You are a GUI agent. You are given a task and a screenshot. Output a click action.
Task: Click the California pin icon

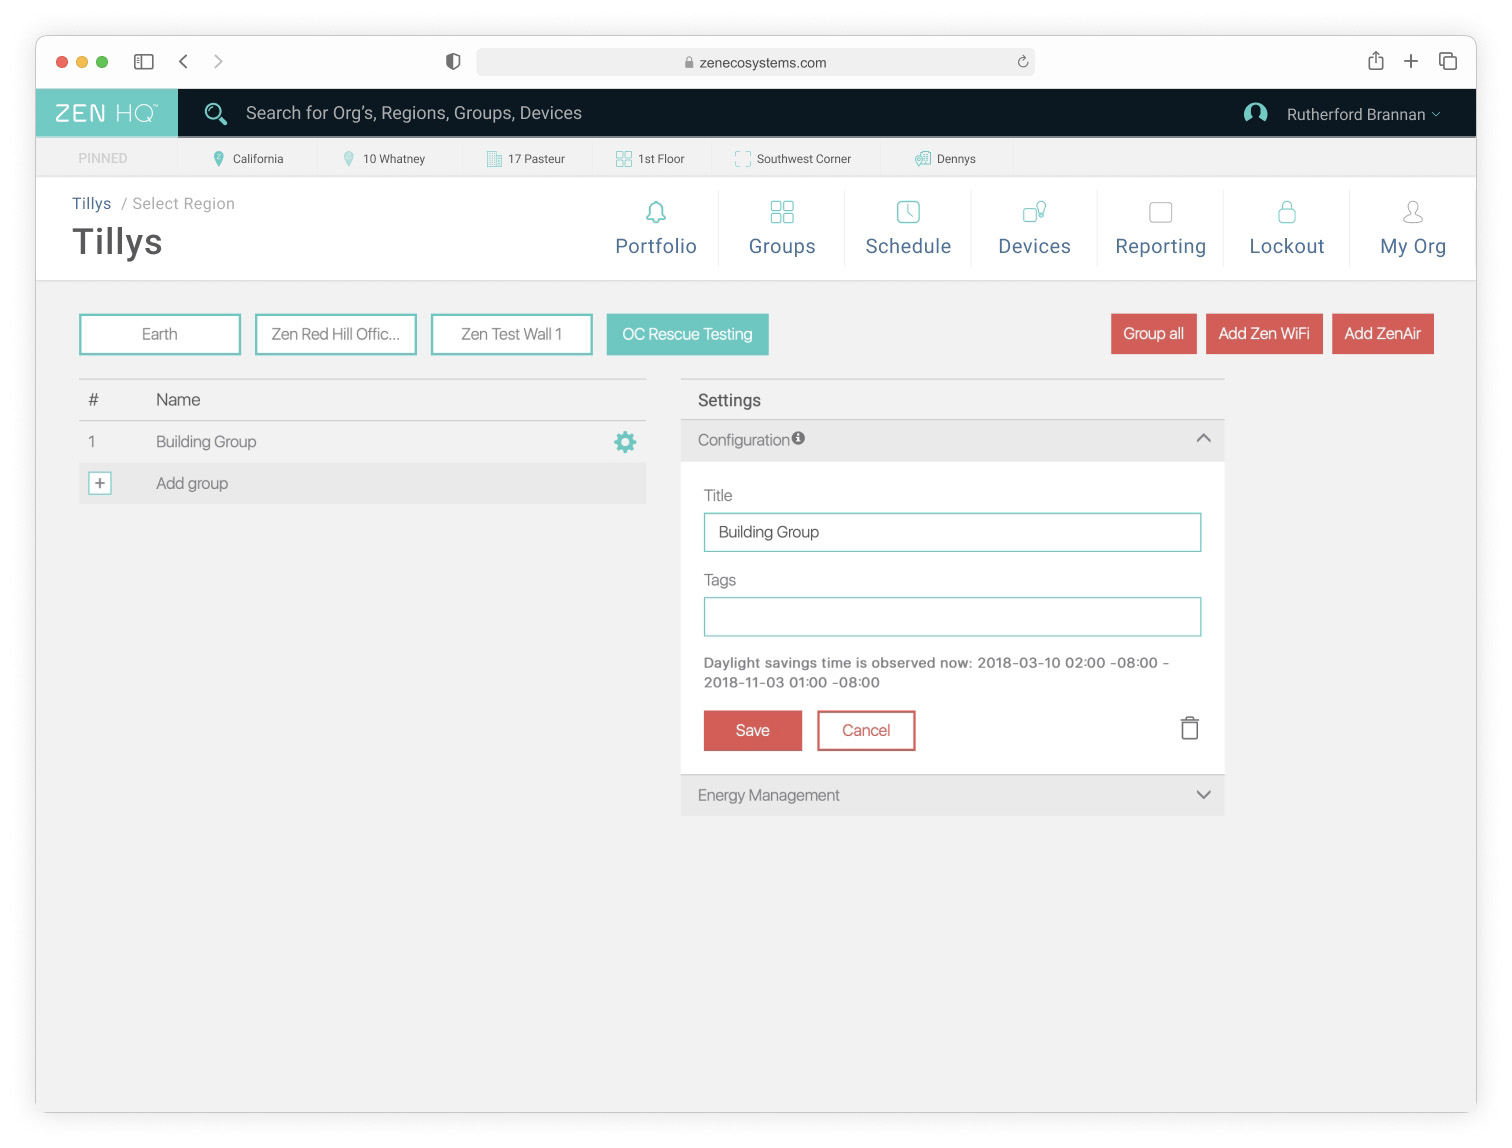pos(219,158)
